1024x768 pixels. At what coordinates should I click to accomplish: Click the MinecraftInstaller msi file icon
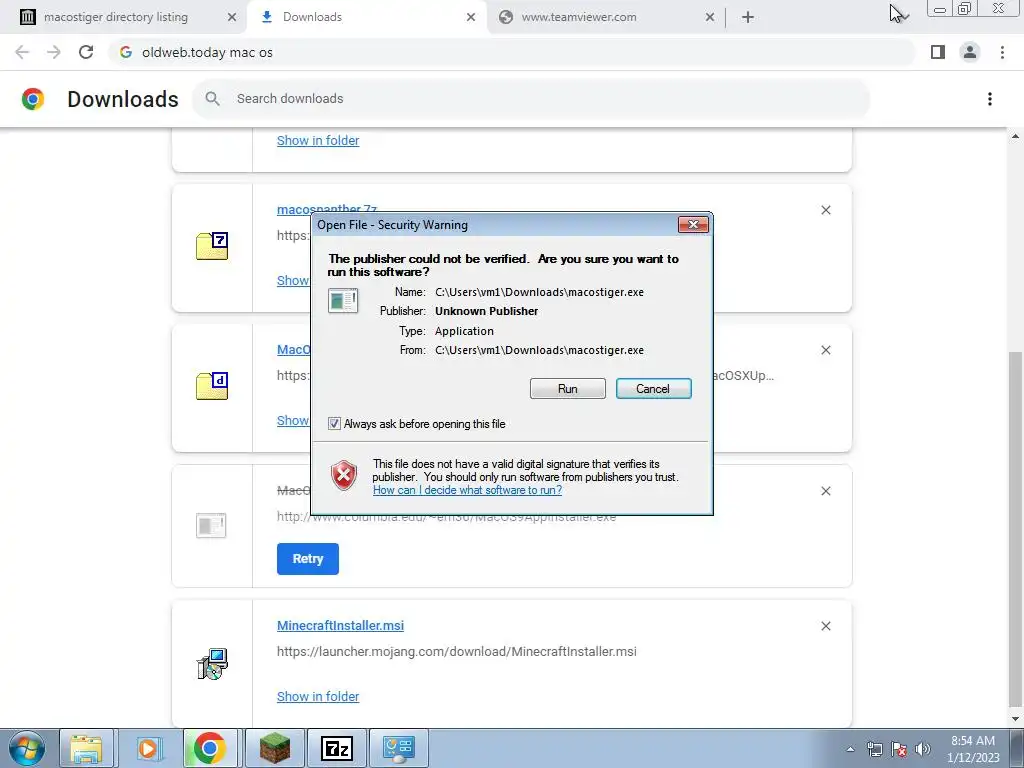pyautogui.click(x=212, y=664)
